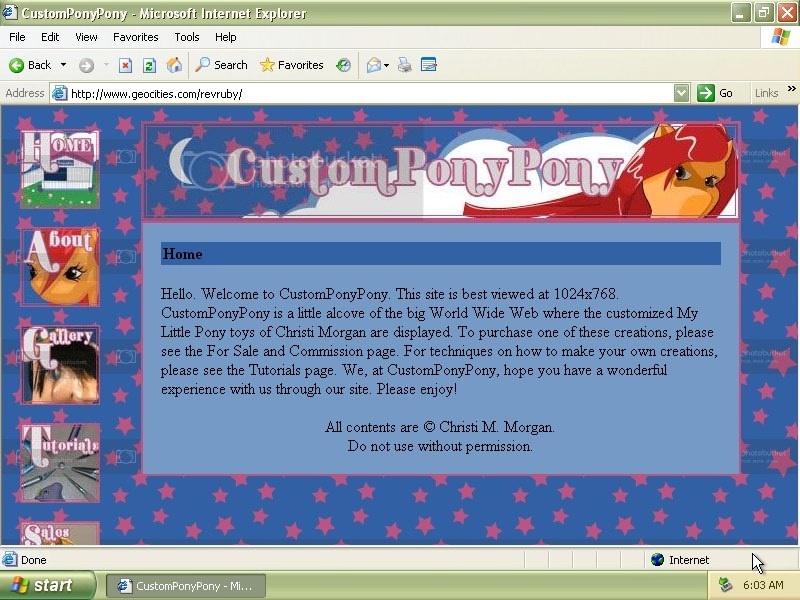Click the green Go button
The image size is (800, 600).
point(715,93)
